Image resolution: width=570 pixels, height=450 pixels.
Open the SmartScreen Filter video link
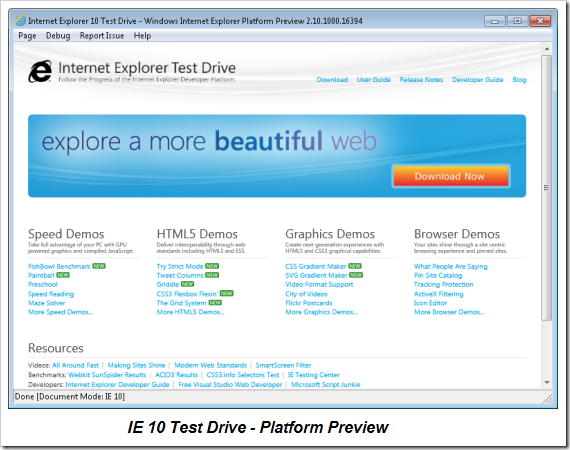(283, 365)
